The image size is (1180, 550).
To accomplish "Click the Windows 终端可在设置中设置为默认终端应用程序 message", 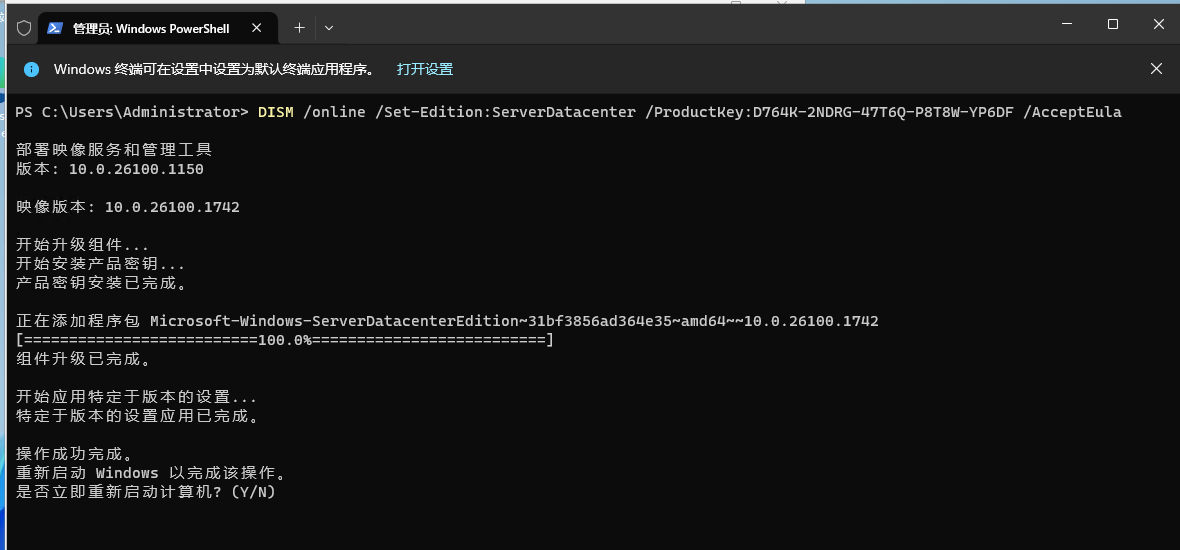I will click(214, 69).
